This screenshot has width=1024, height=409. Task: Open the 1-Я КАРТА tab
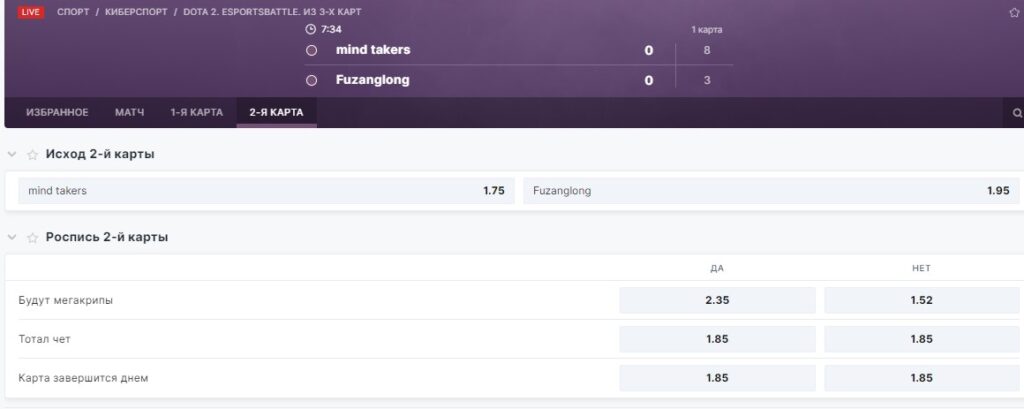click(x=197, y=112)
